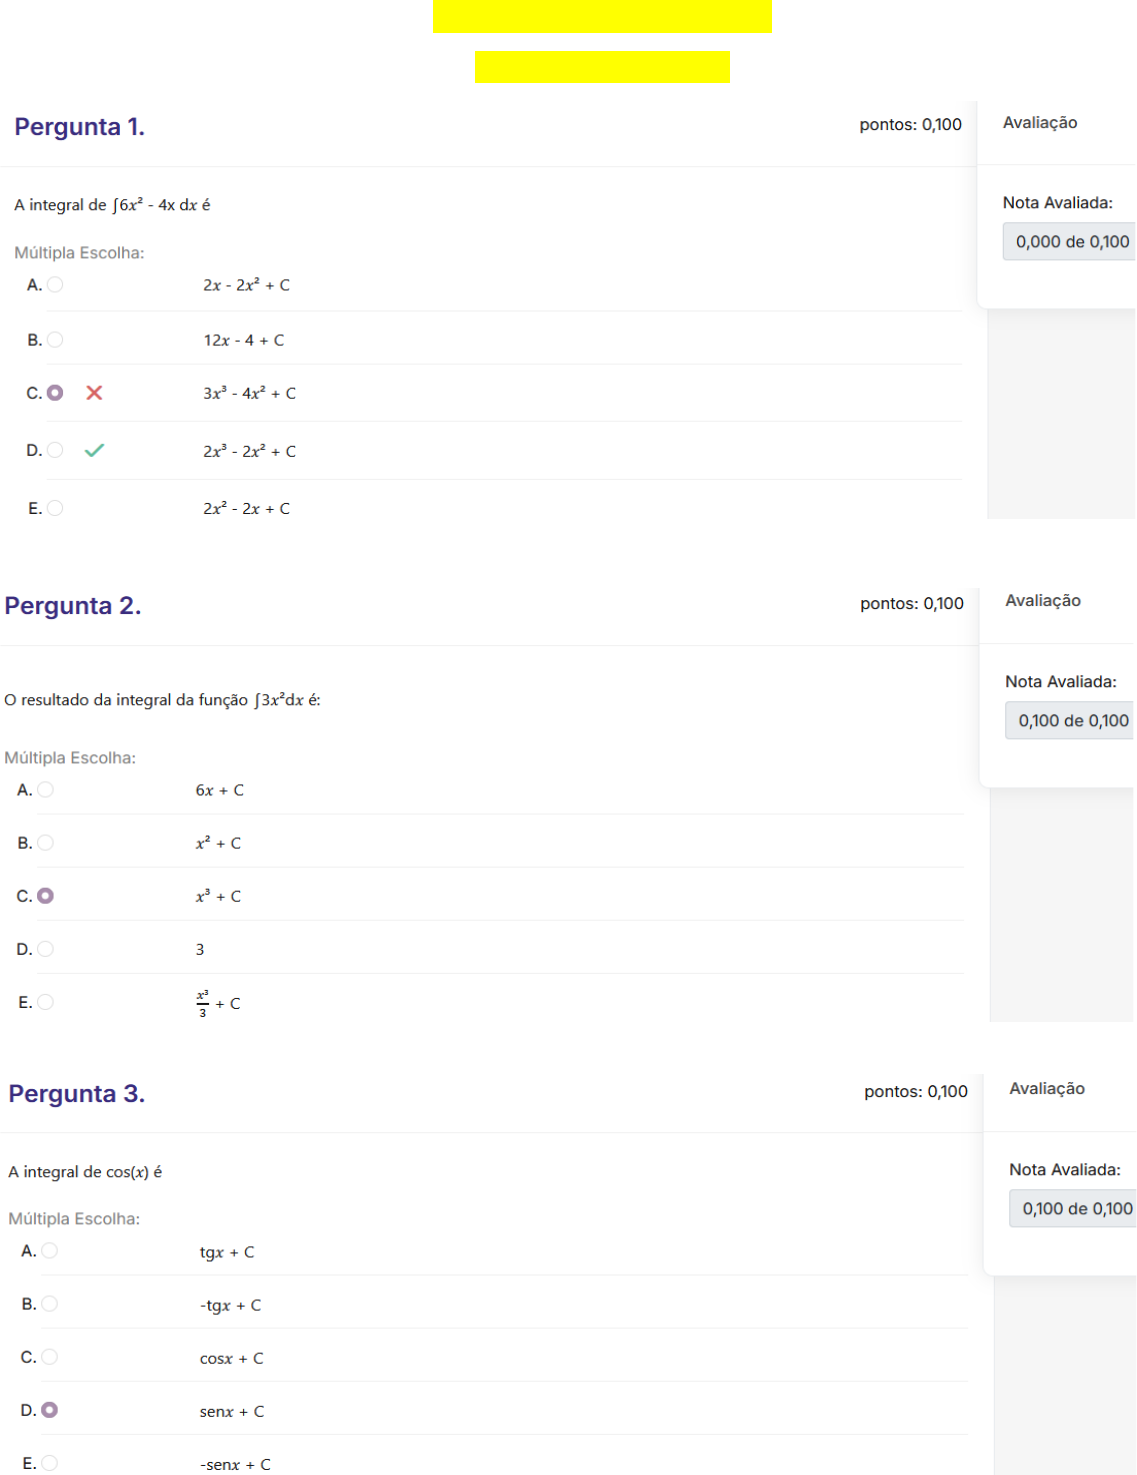Click the Pergunta 2 grade field
This screenshot has width=1137, height=1475.
pos(1072,721)
